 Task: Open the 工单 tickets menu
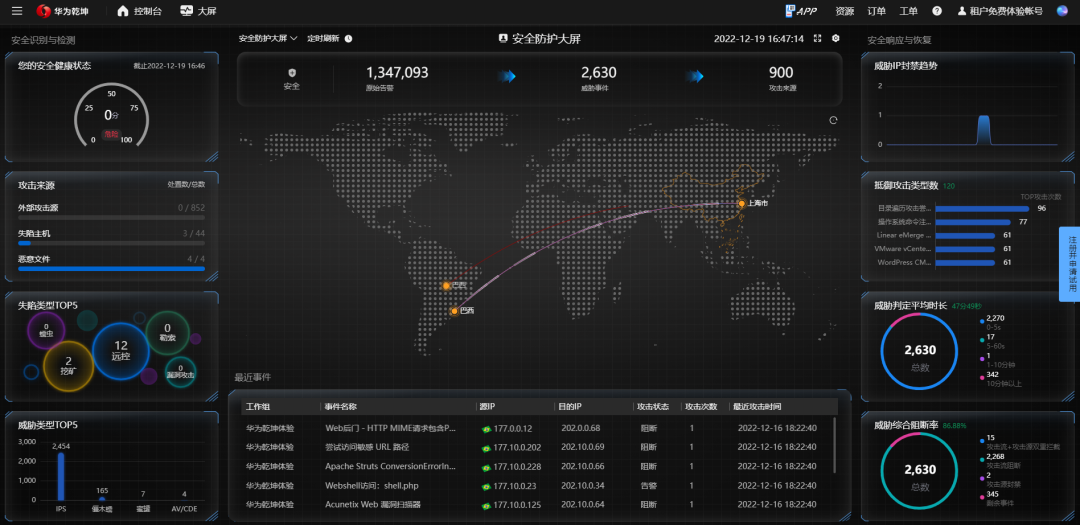(x=908, y=11)
